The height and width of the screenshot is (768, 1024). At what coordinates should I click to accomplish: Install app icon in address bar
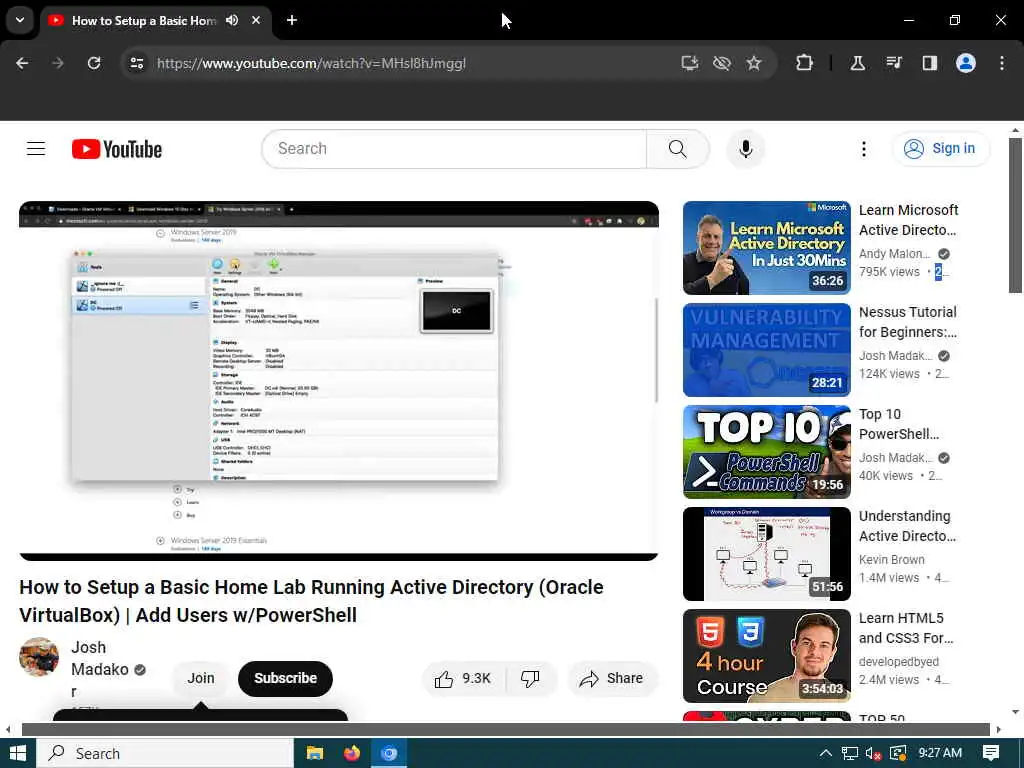[x=690, y=63]
